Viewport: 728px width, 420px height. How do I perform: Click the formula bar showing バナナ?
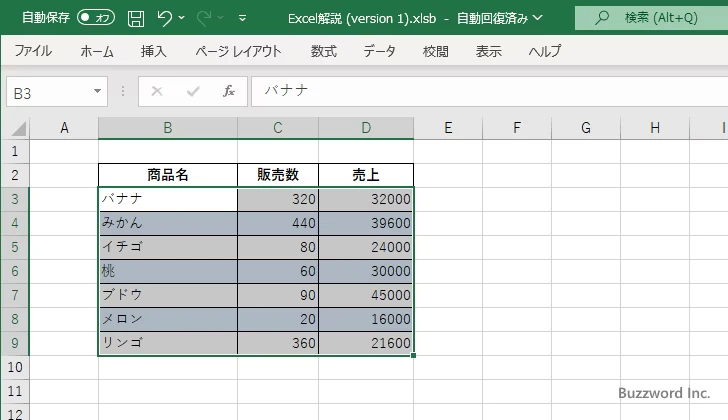(489, 91)
